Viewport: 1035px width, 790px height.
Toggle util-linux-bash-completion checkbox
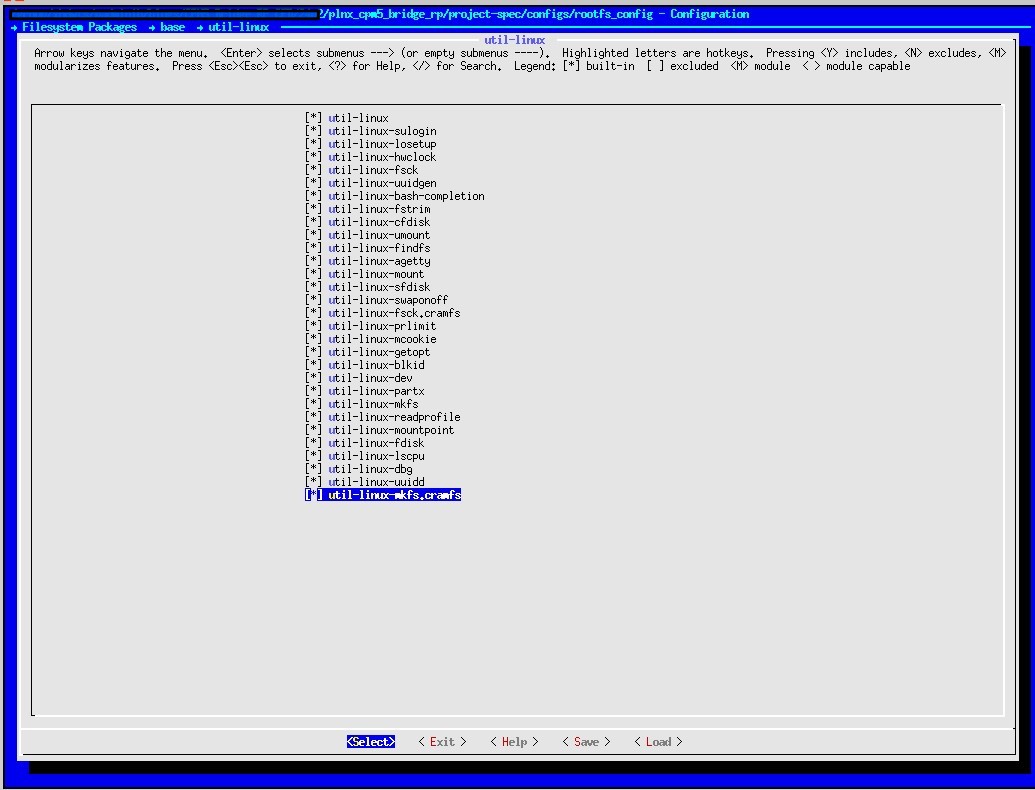tap(314, 196)
